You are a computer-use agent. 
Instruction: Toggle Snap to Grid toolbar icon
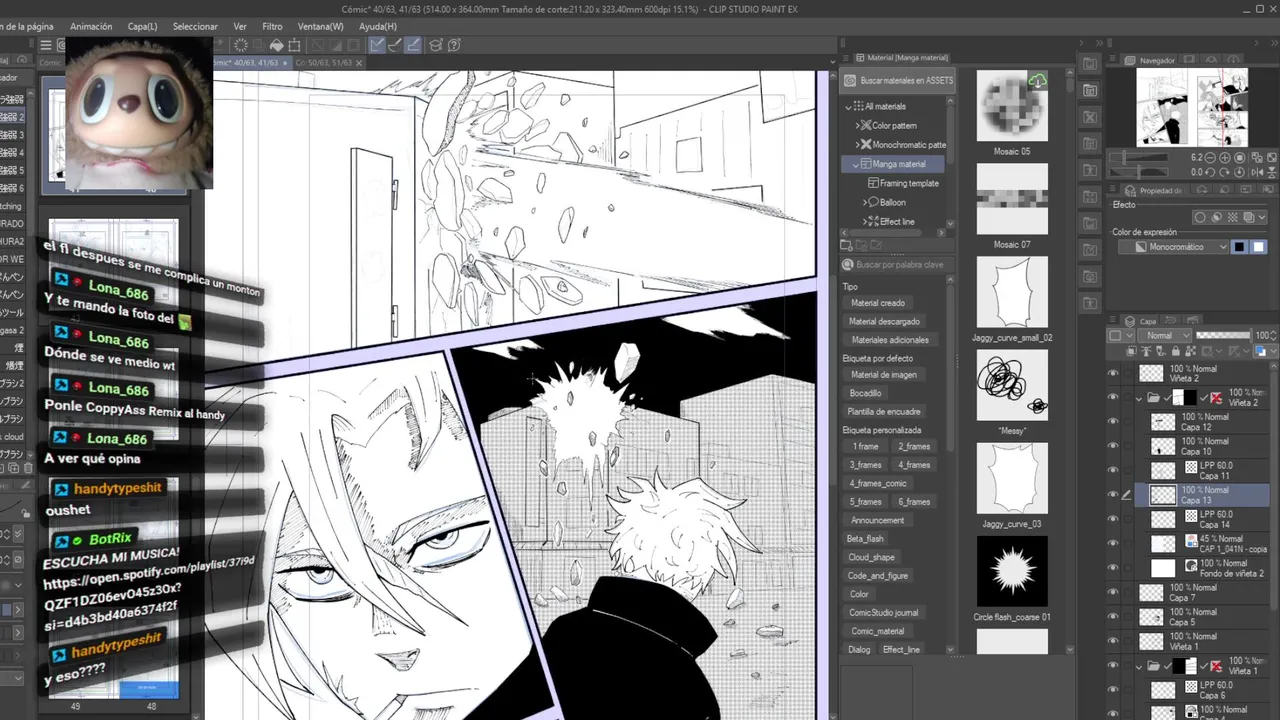click(x=413, y=45)
